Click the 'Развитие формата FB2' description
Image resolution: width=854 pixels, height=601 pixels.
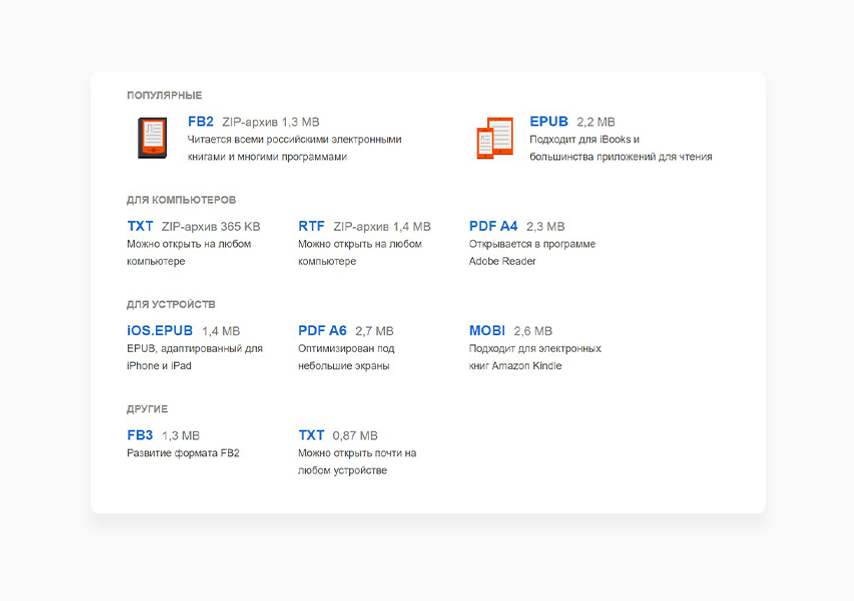[183, 453]
